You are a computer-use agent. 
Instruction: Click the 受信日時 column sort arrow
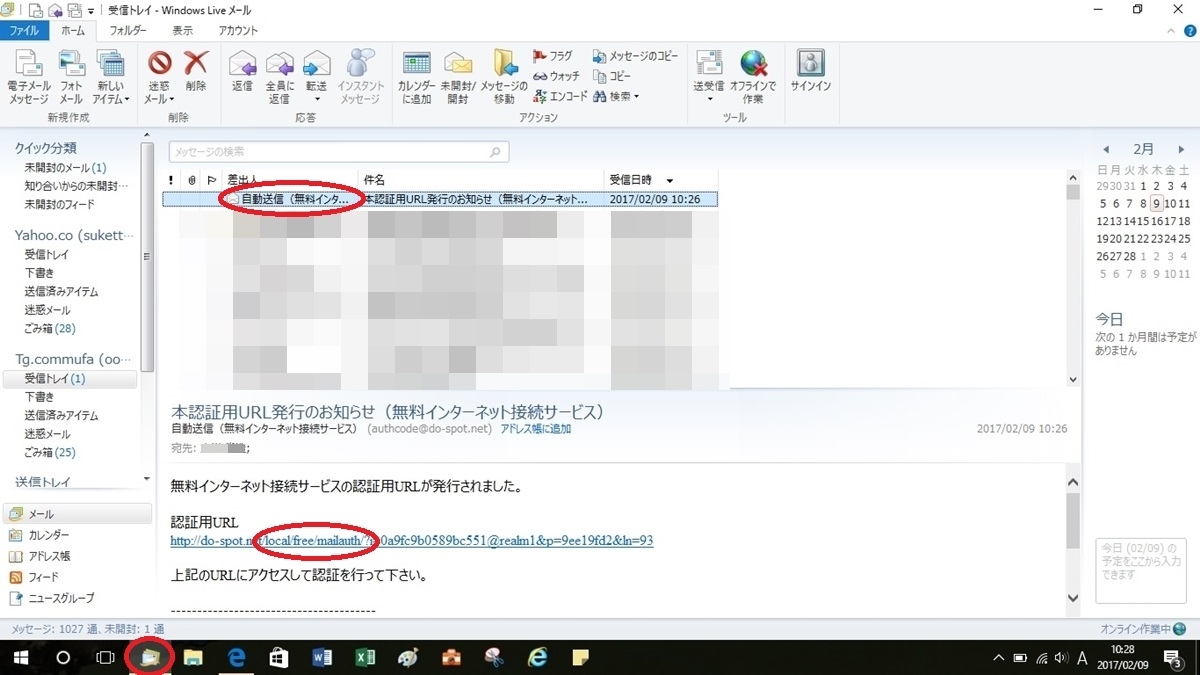[x=670, y=181]
